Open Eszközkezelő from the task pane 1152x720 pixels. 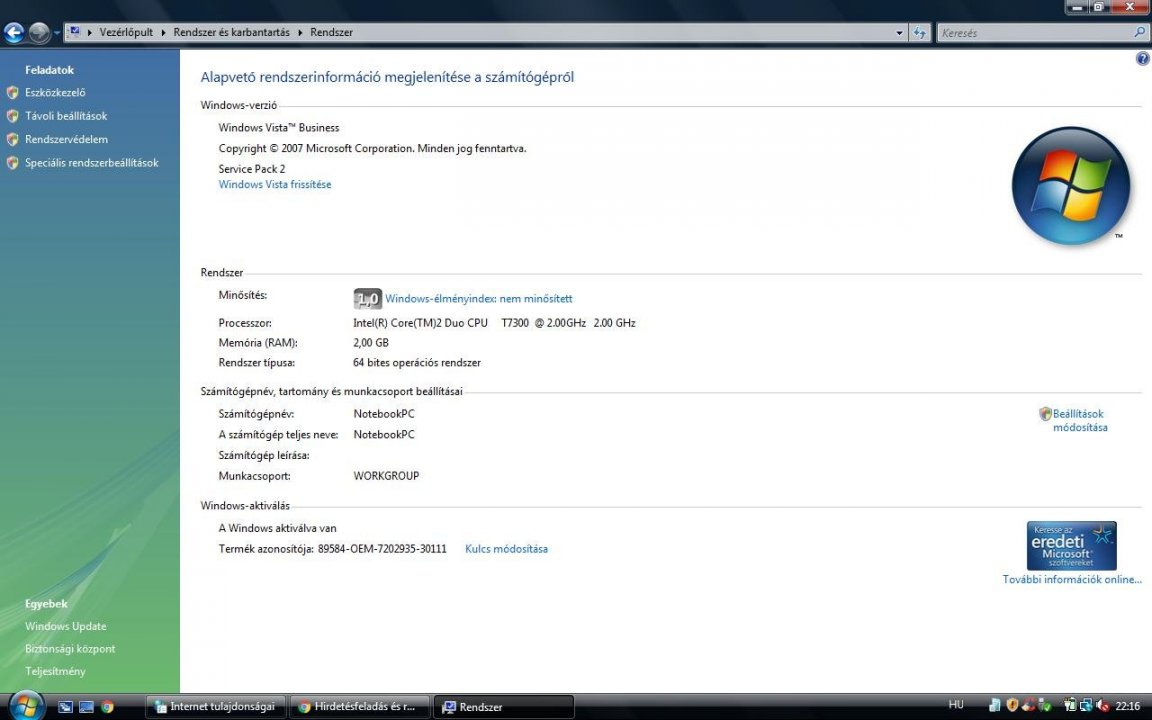point(55,93)
